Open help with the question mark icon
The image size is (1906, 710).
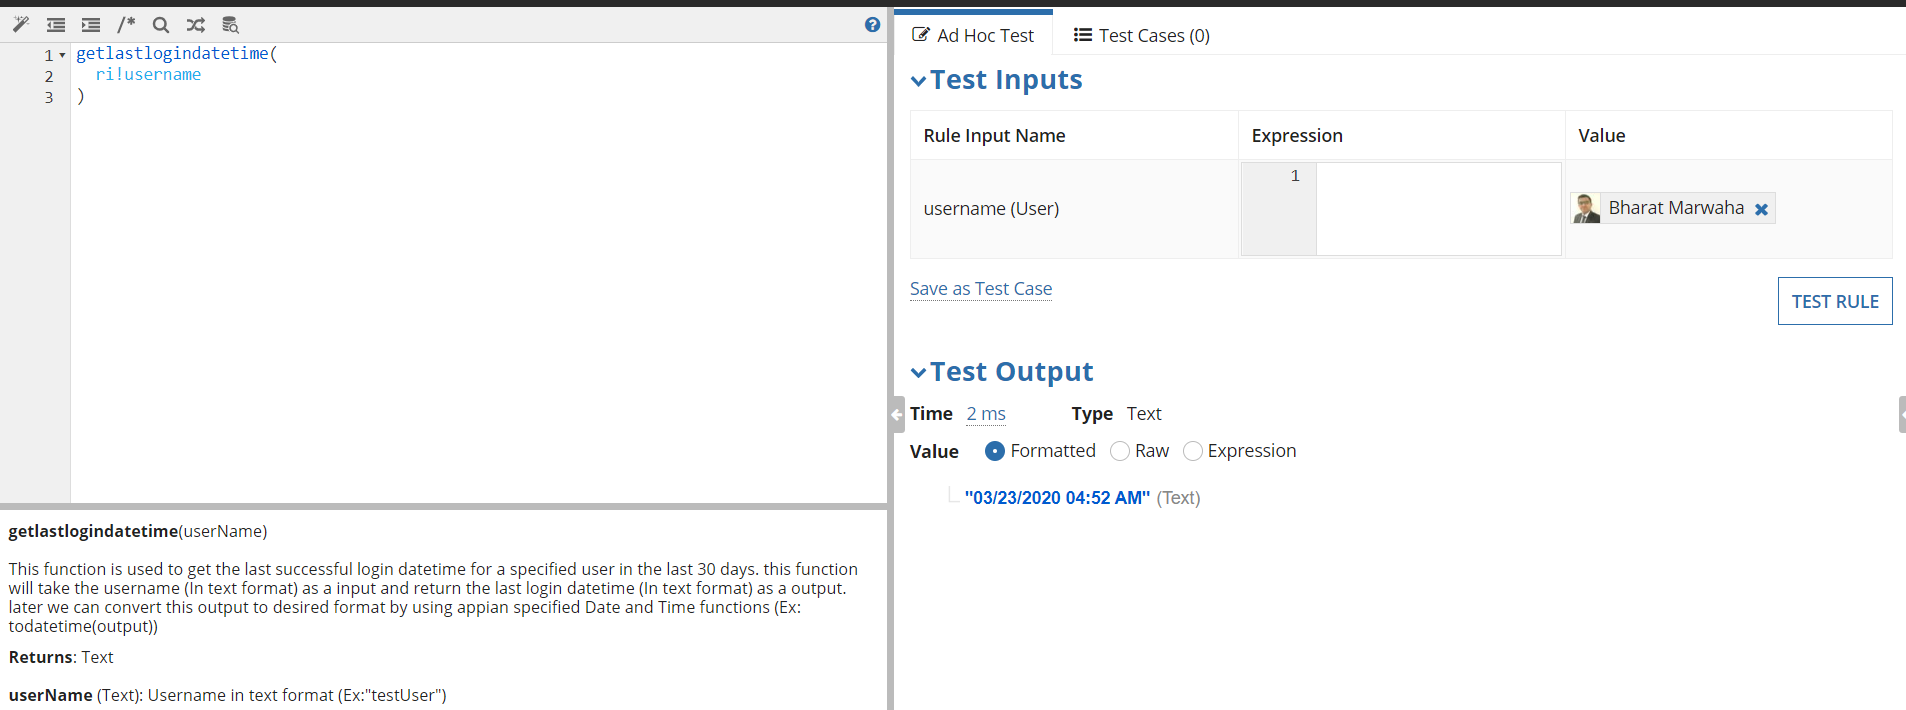pyautogui.click(x=872, y=25)
